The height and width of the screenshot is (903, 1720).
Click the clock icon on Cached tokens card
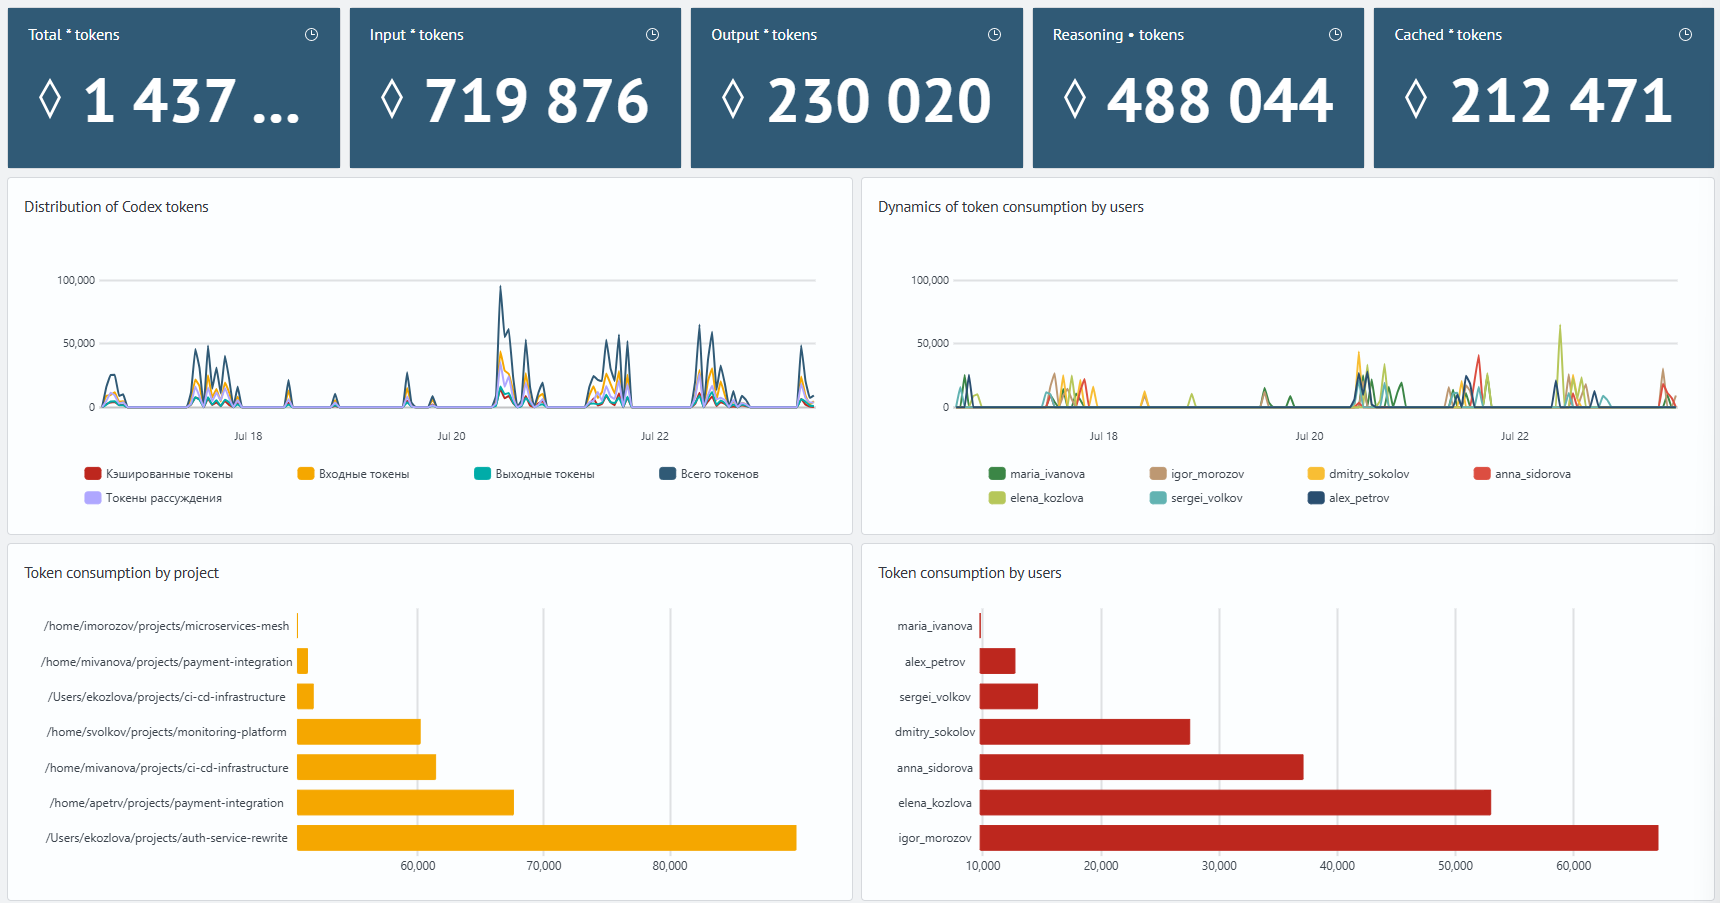pos(1685,35)
